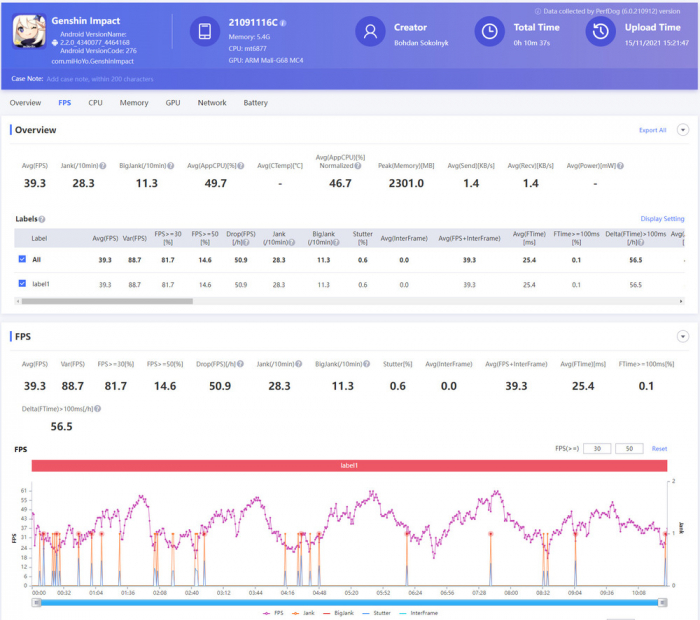Viewport: 700px width, 620px height.
Task: Click the Upload Time history icon
Action: click(600, 32)
